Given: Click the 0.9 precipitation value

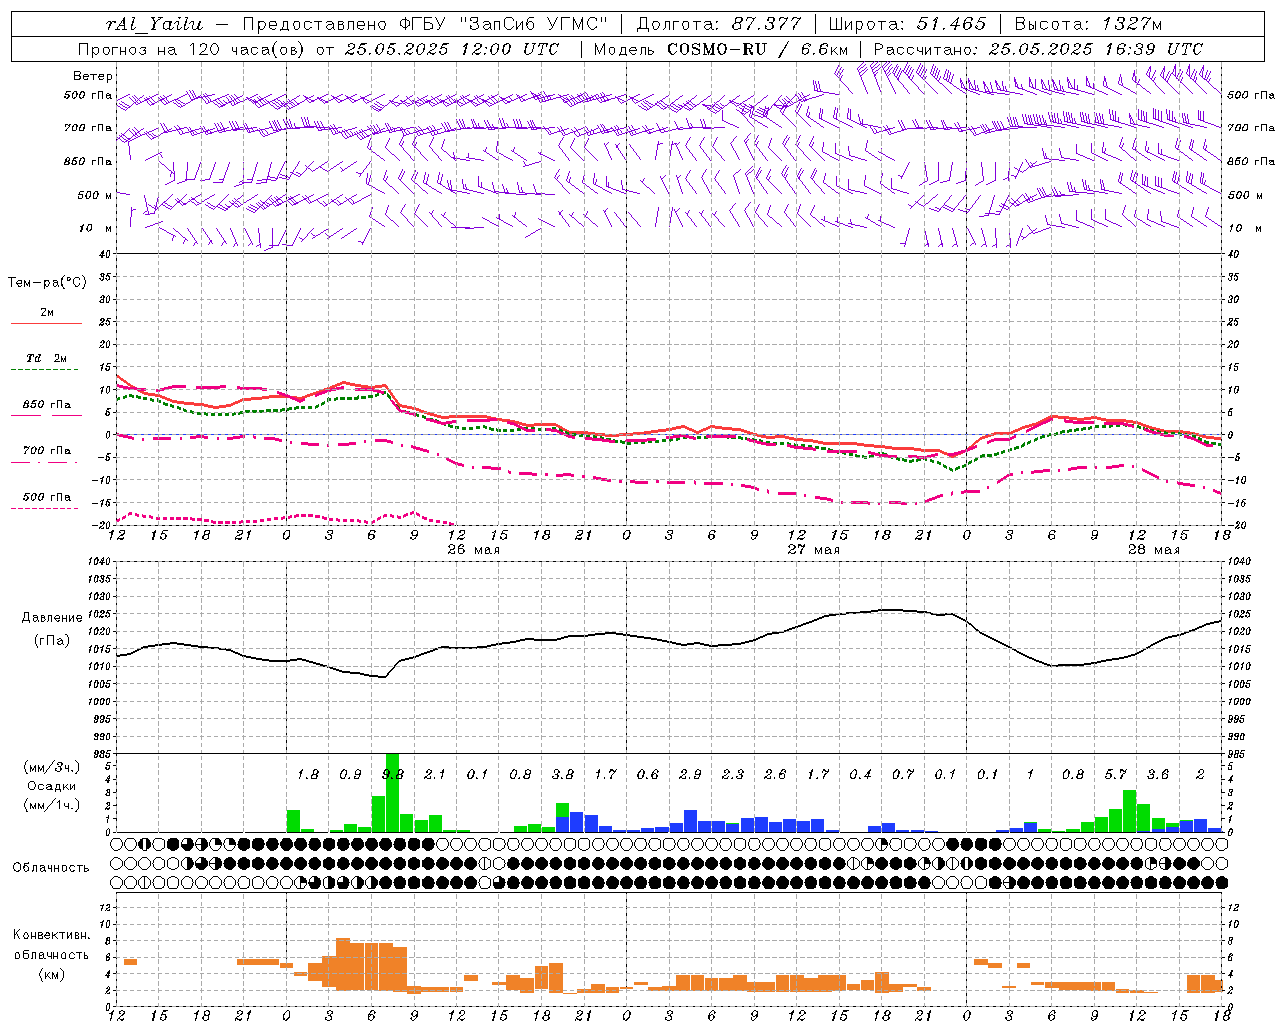Looking at the screenshot, I should [350, 775].
